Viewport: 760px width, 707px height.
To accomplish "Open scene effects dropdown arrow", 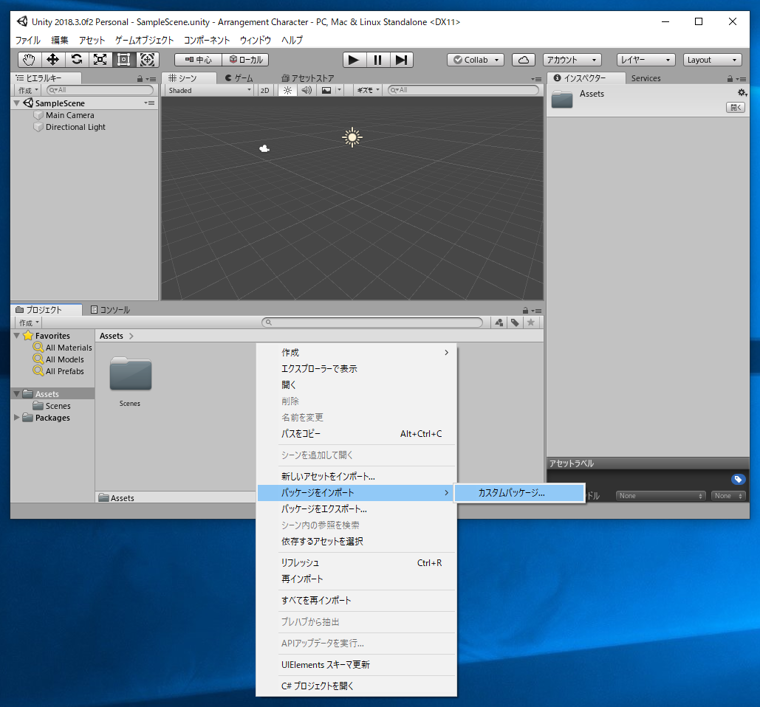I will 339,90.
